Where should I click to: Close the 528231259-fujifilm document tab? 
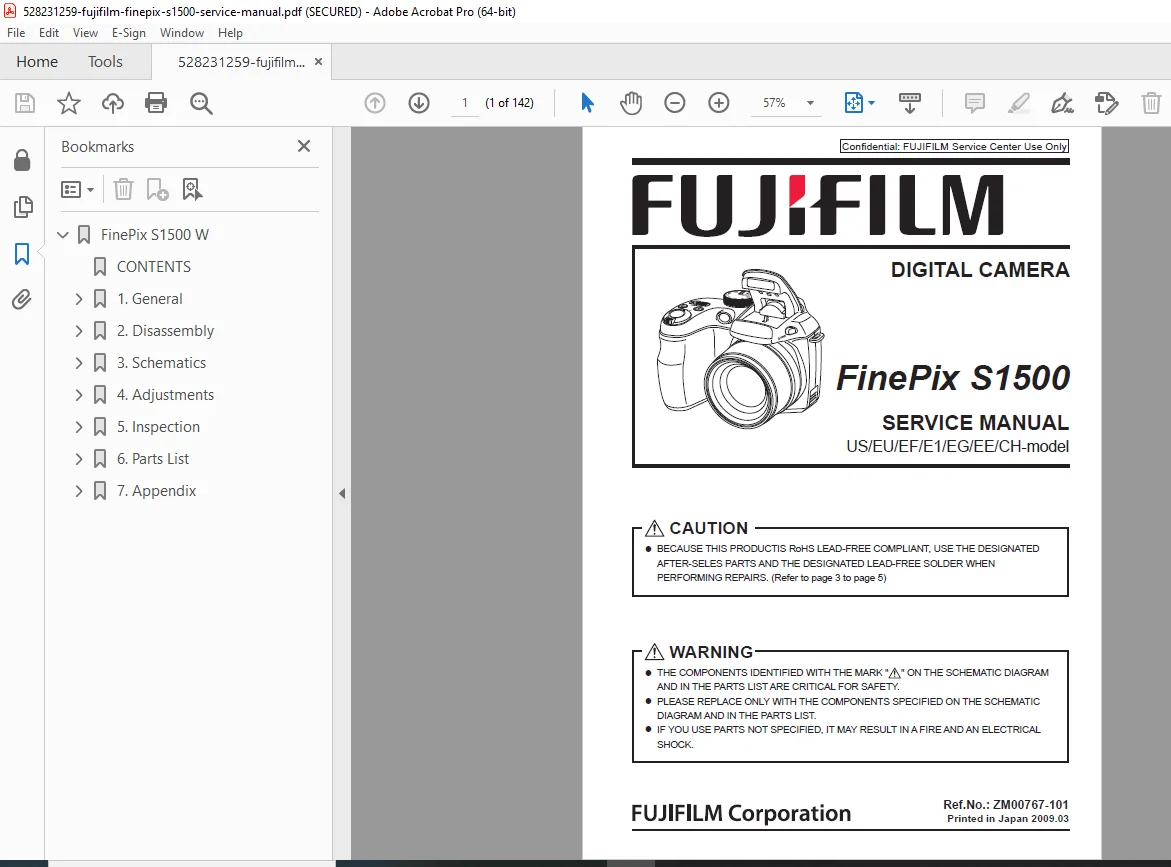(318, 62)
